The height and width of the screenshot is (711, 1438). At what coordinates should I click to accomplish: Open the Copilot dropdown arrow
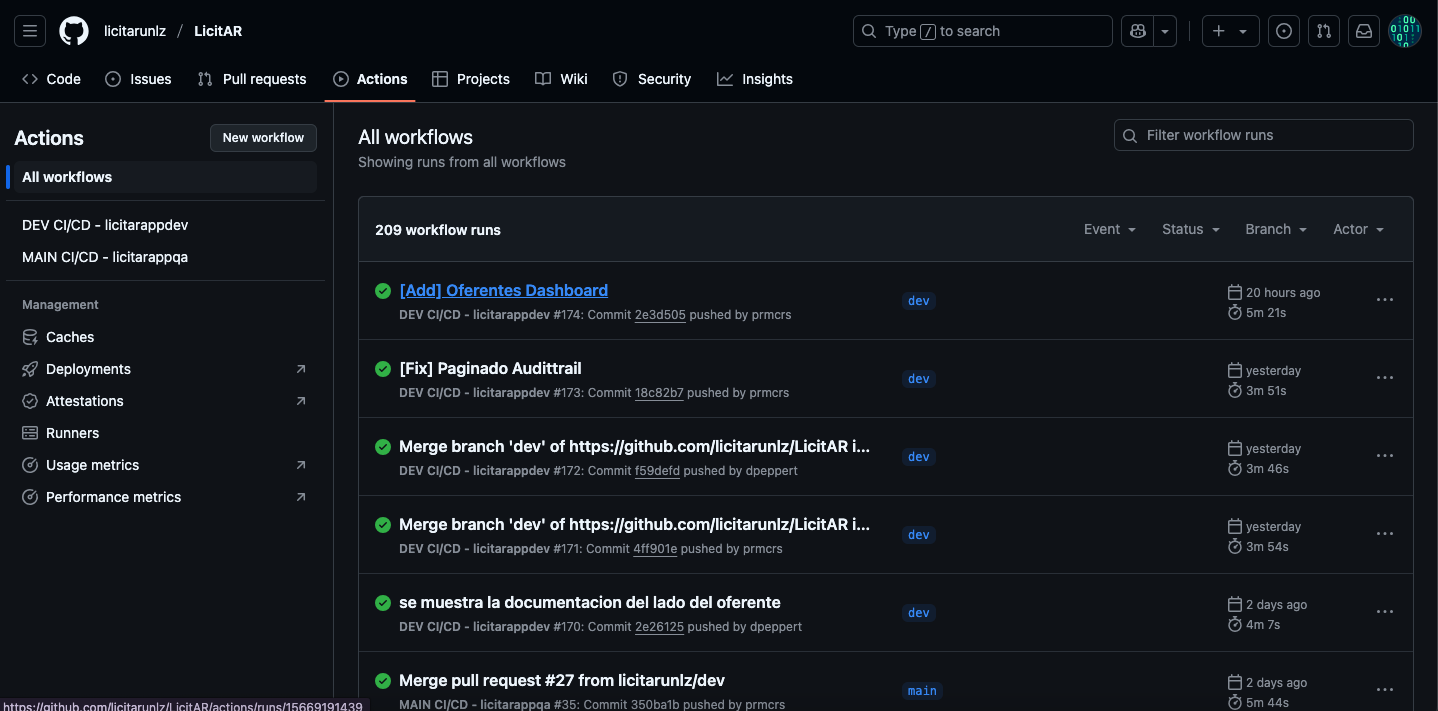point(1165,31)
